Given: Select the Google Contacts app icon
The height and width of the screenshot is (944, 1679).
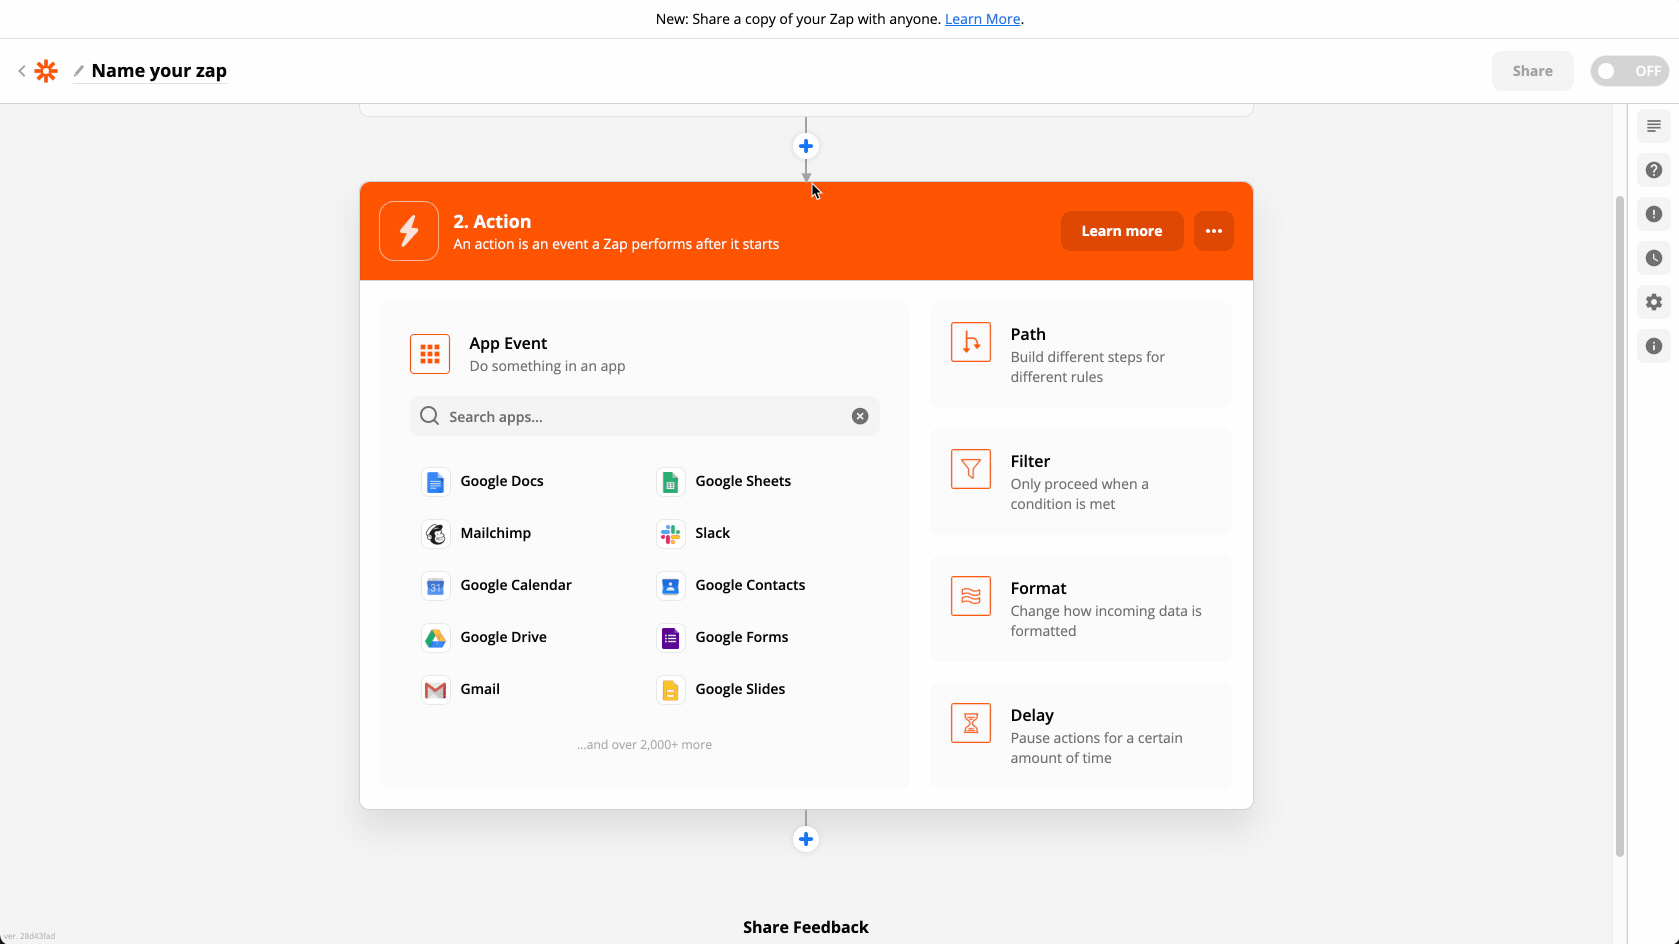Looking at the screenshot, I should click(x=671, y=586).
